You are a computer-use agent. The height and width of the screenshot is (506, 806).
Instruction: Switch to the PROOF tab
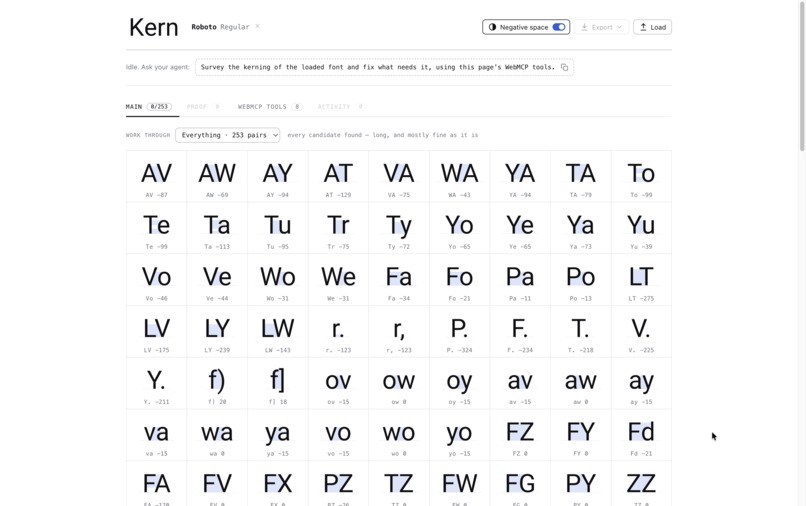[x=204, y=107]
